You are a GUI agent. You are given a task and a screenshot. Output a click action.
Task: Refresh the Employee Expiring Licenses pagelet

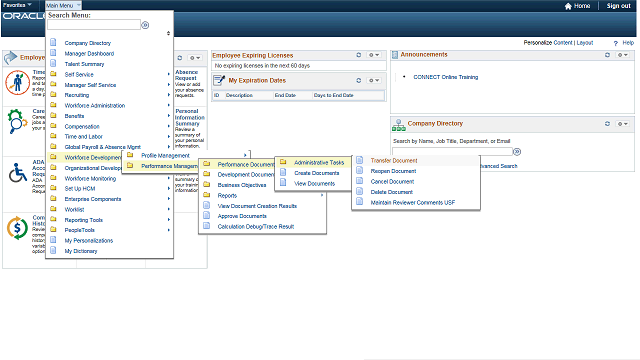pos(359,55)
